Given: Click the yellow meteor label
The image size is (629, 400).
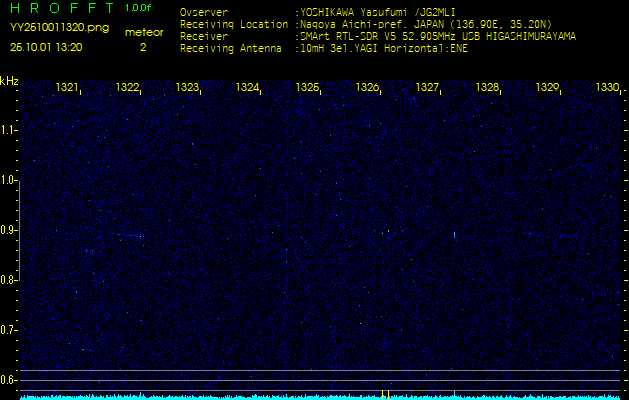Looking at the screenshot, I should coord(143,32).
